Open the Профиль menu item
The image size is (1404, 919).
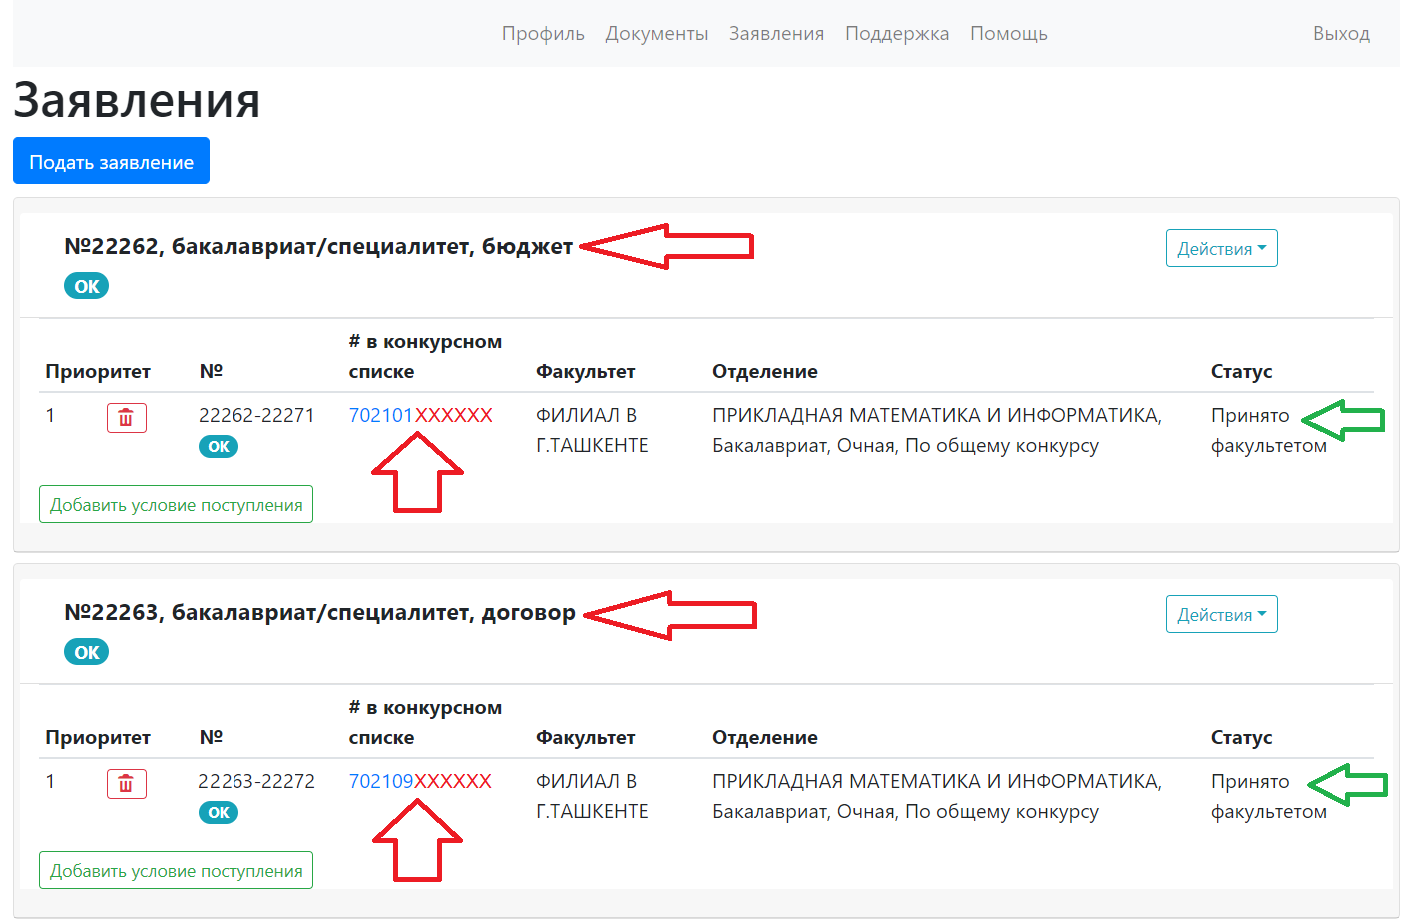point(543,34)
